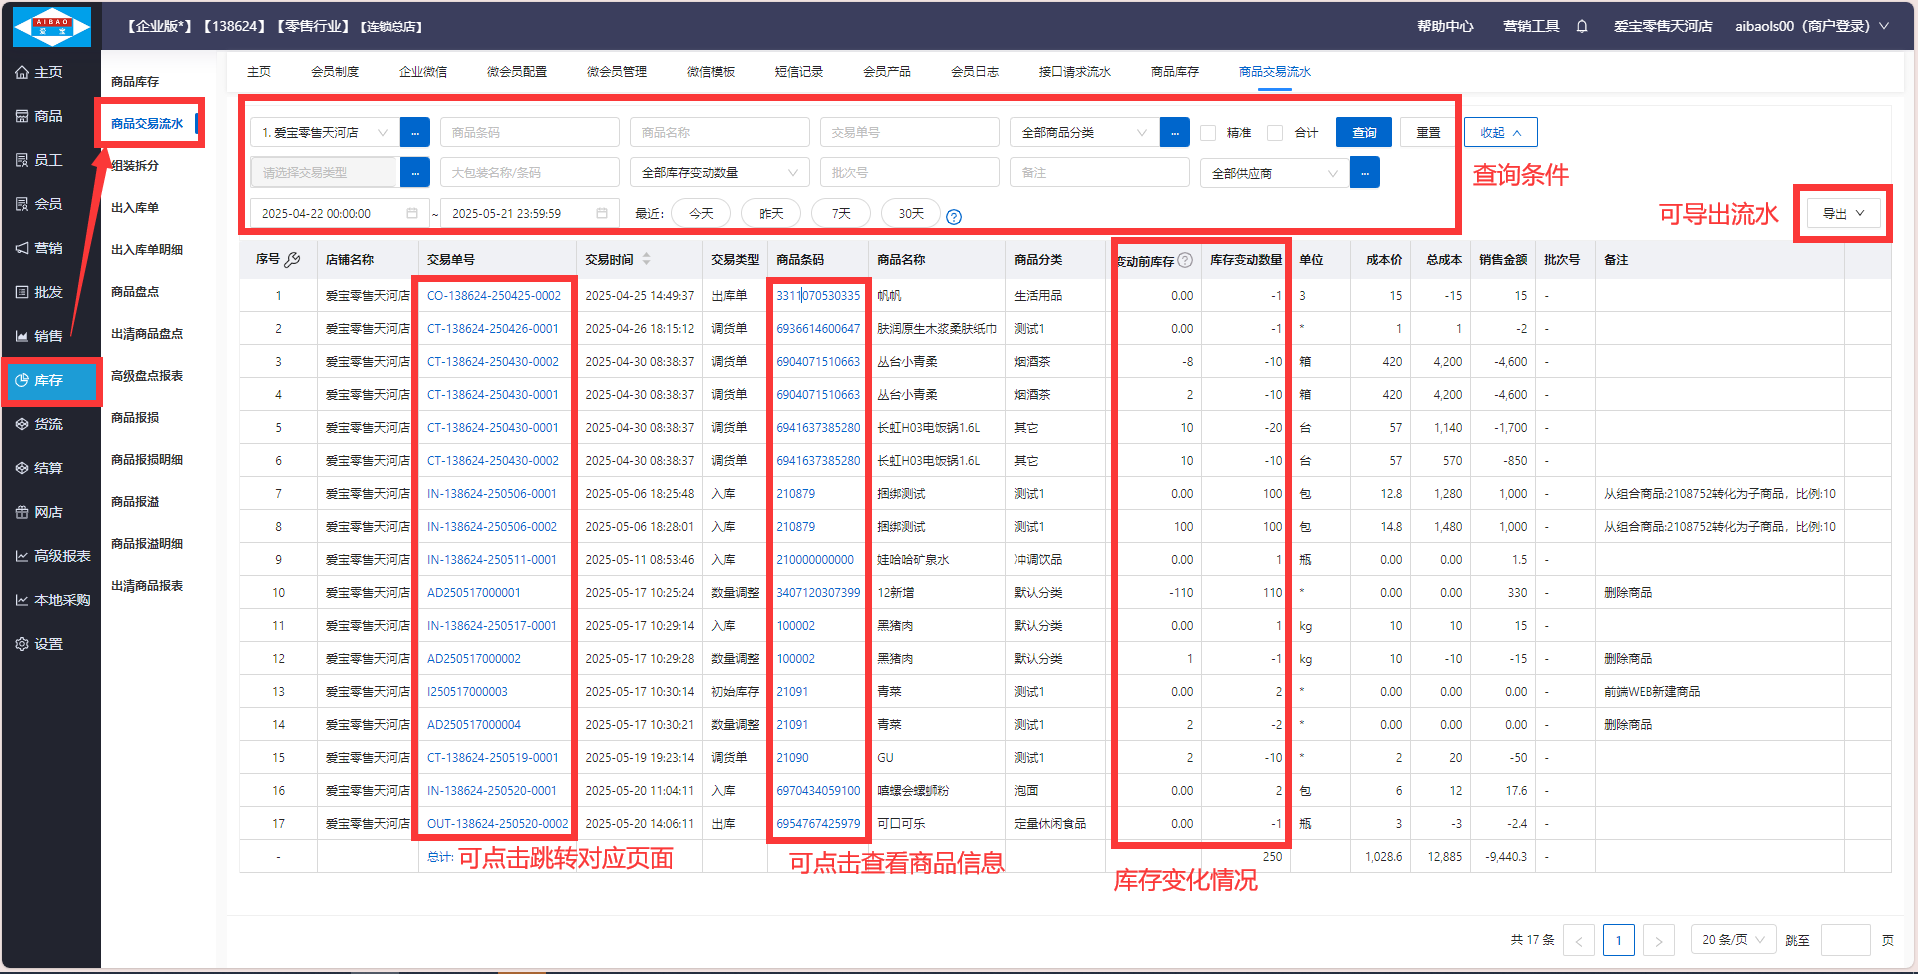Switch to 会员制度 tab
This screenshot has width=1918, height=974.
point(335,72)
